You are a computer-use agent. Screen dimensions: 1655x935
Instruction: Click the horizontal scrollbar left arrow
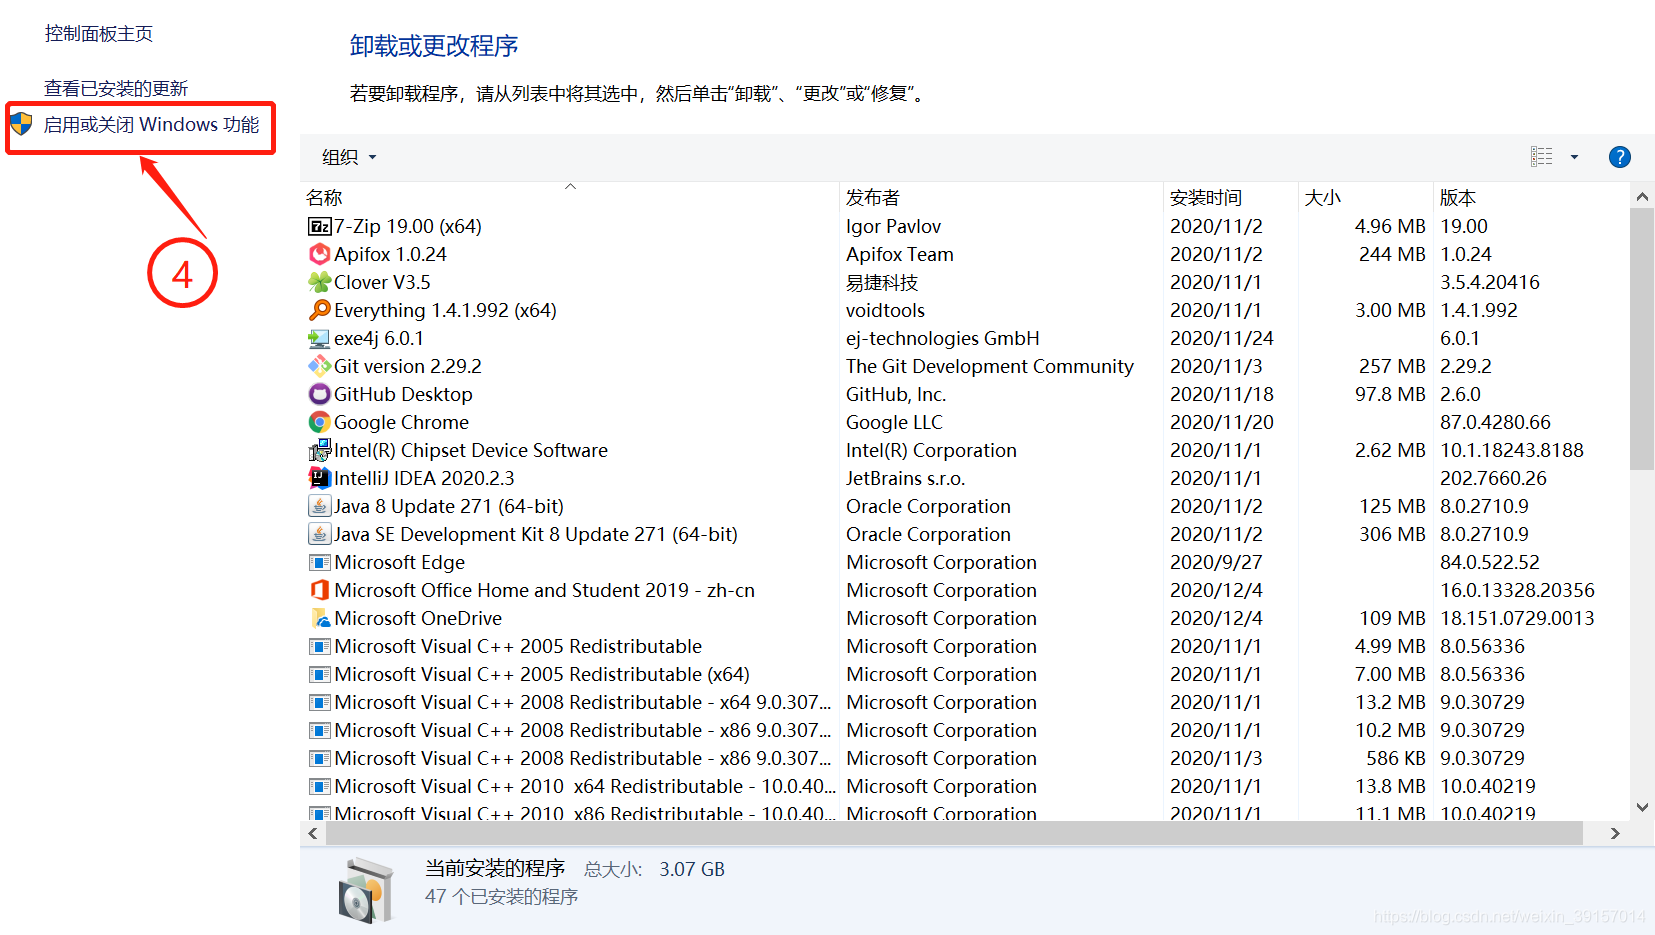pos(313,833)
